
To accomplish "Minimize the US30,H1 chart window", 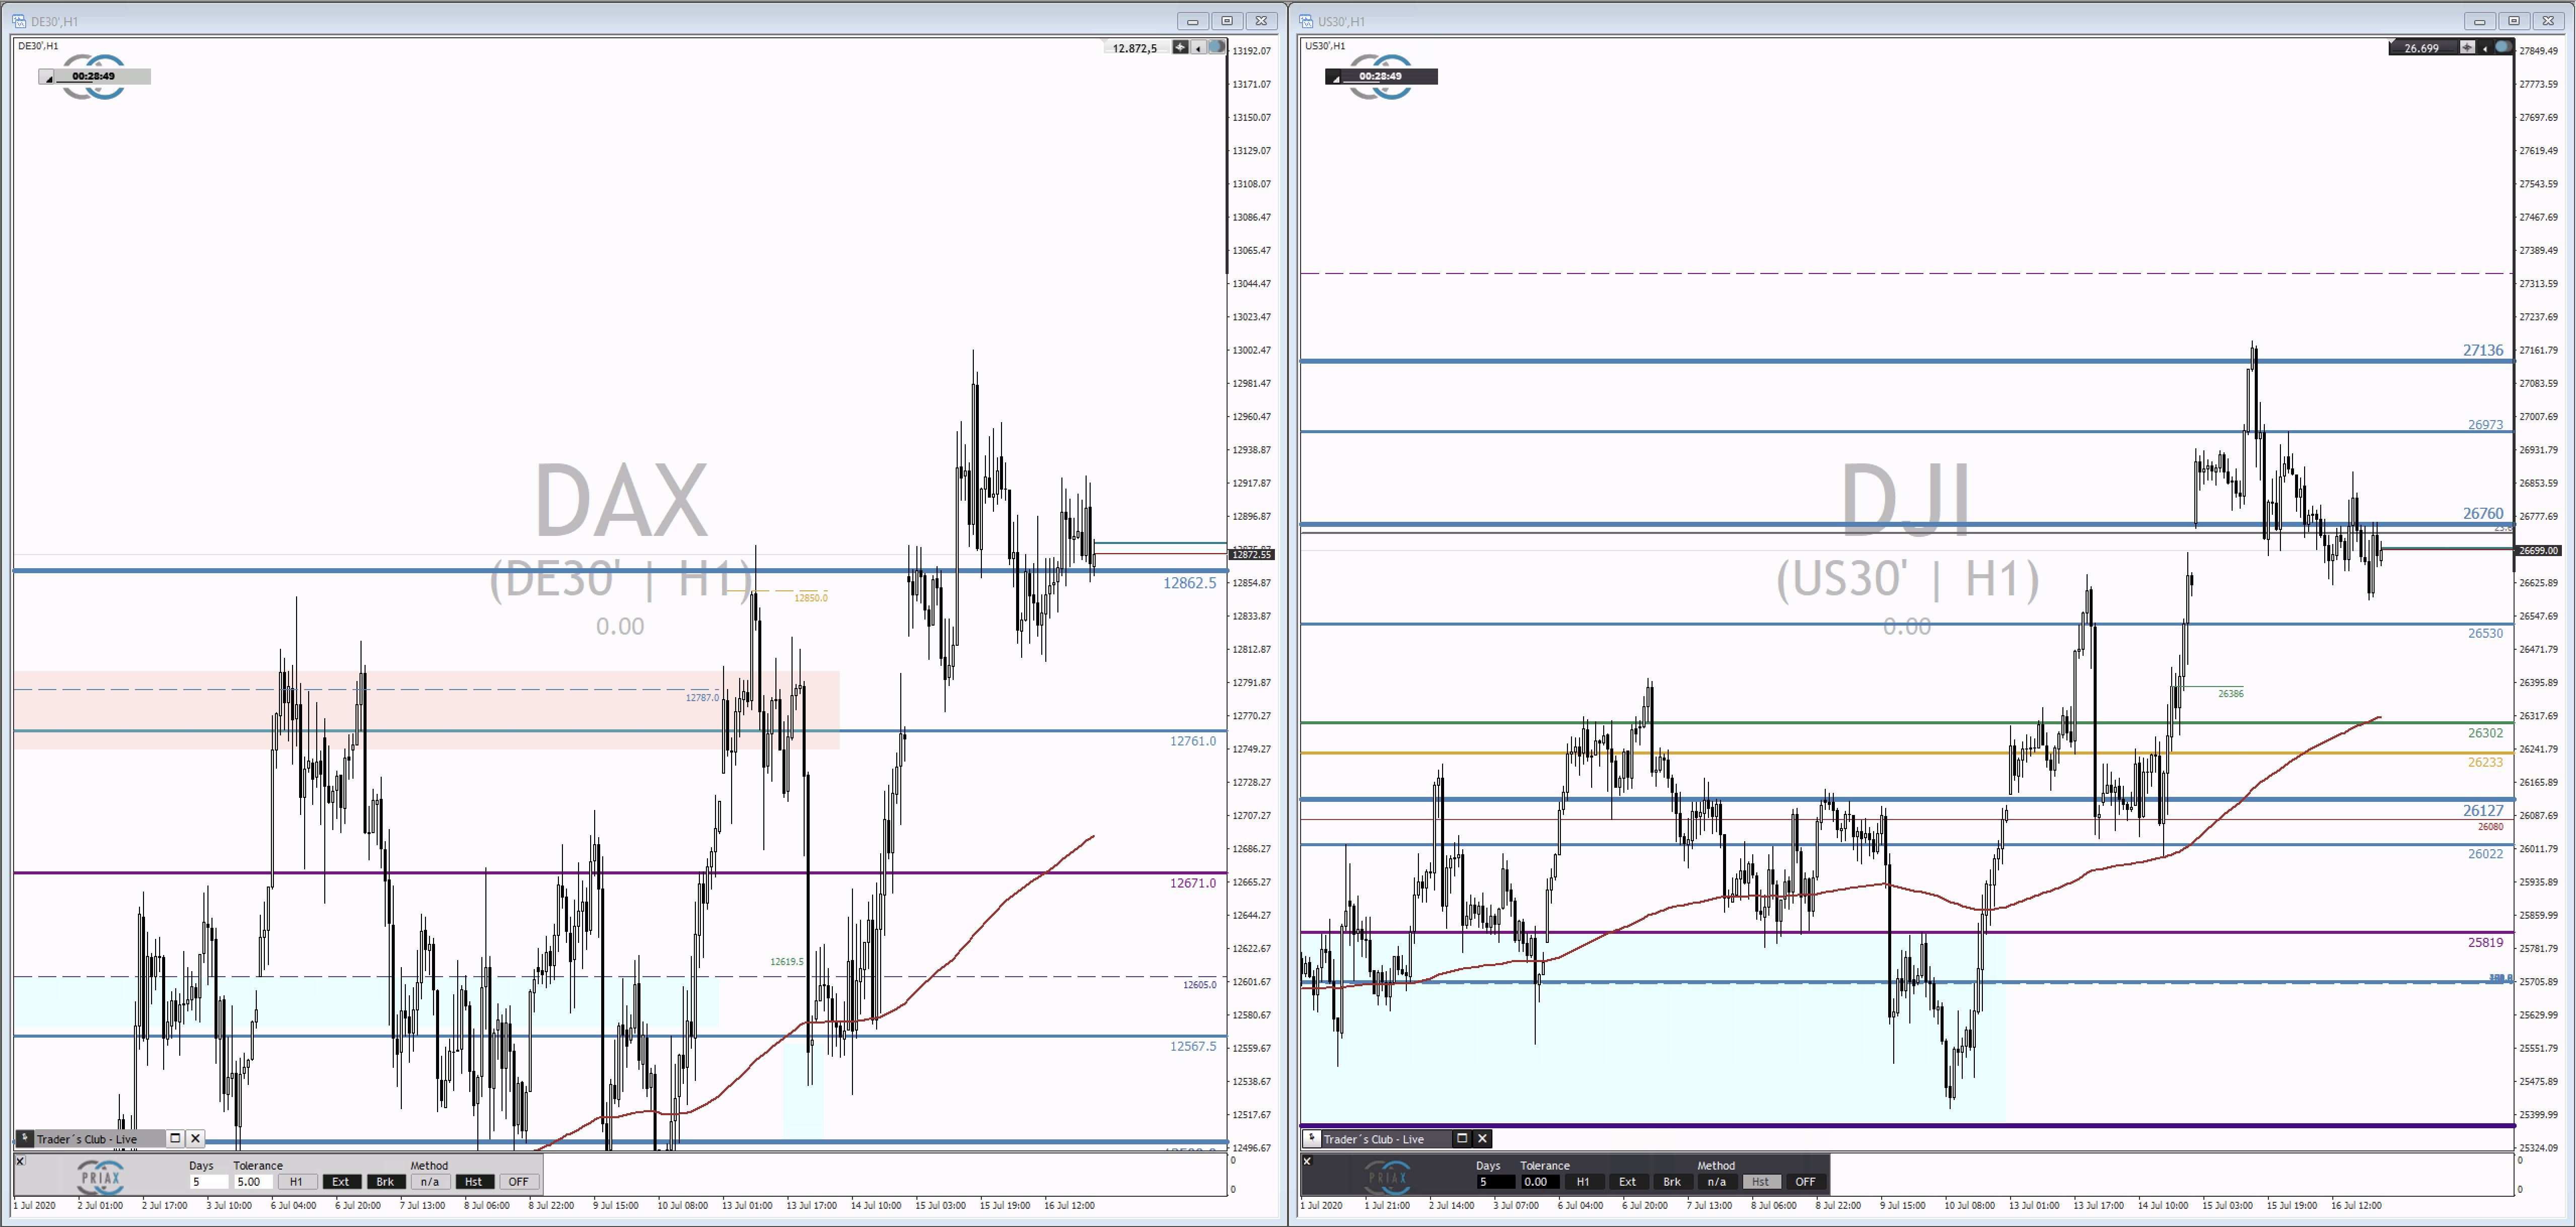I will coord(2479,21).
